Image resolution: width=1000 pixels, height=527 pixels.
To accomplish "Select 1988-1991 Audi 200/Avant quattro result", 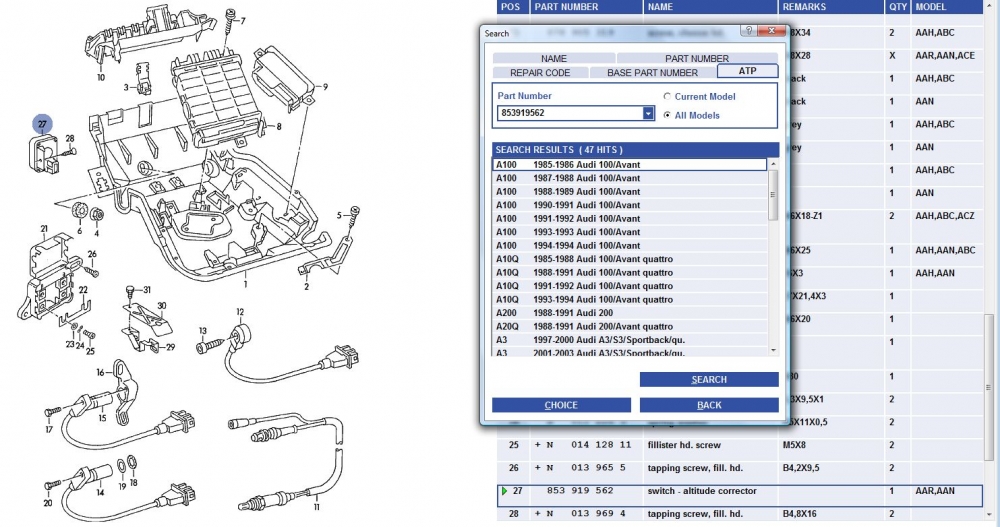I will pyautogui.click(x=630, y=327).
